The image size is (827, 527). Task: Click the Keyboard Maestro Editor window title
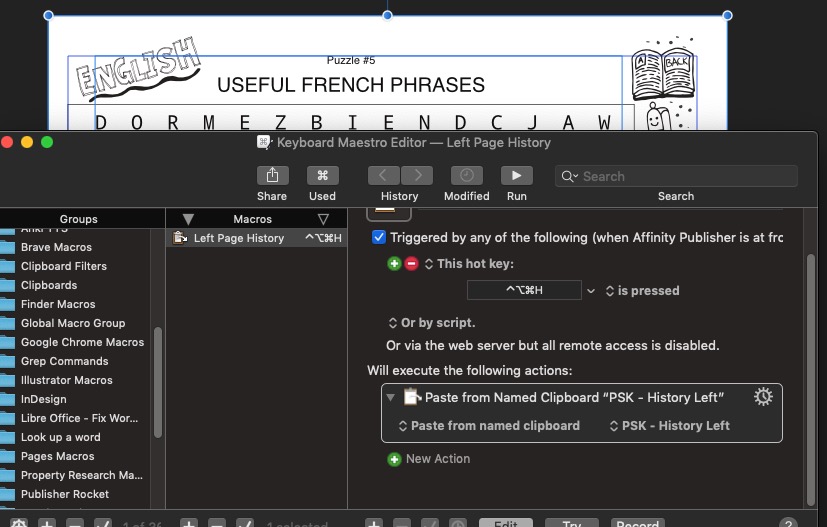tap(414, 142)
